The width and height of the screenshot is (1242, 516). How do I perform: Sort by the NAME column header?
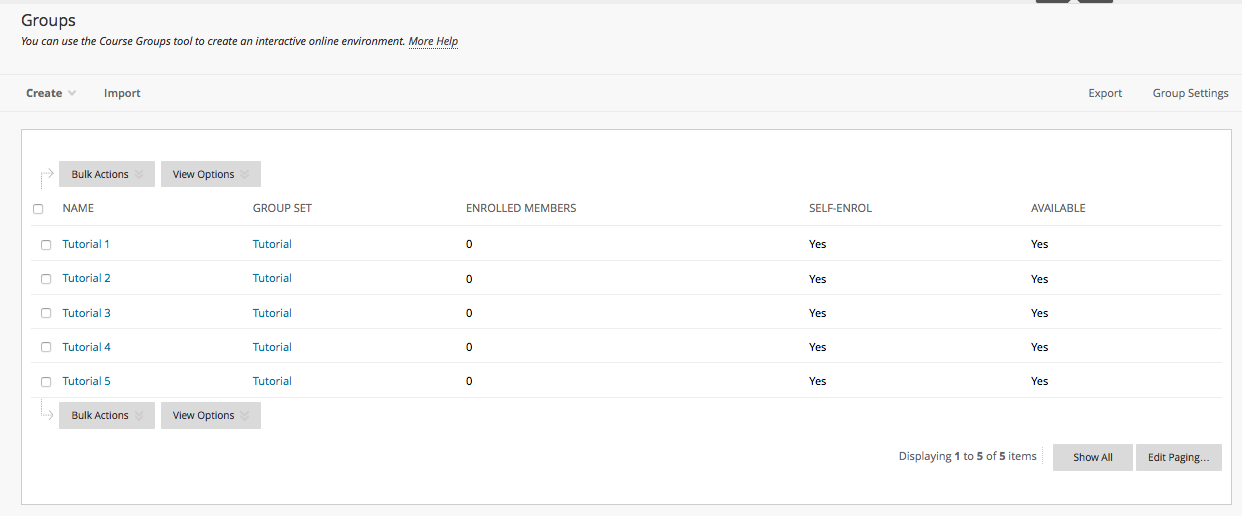point(78,208)
